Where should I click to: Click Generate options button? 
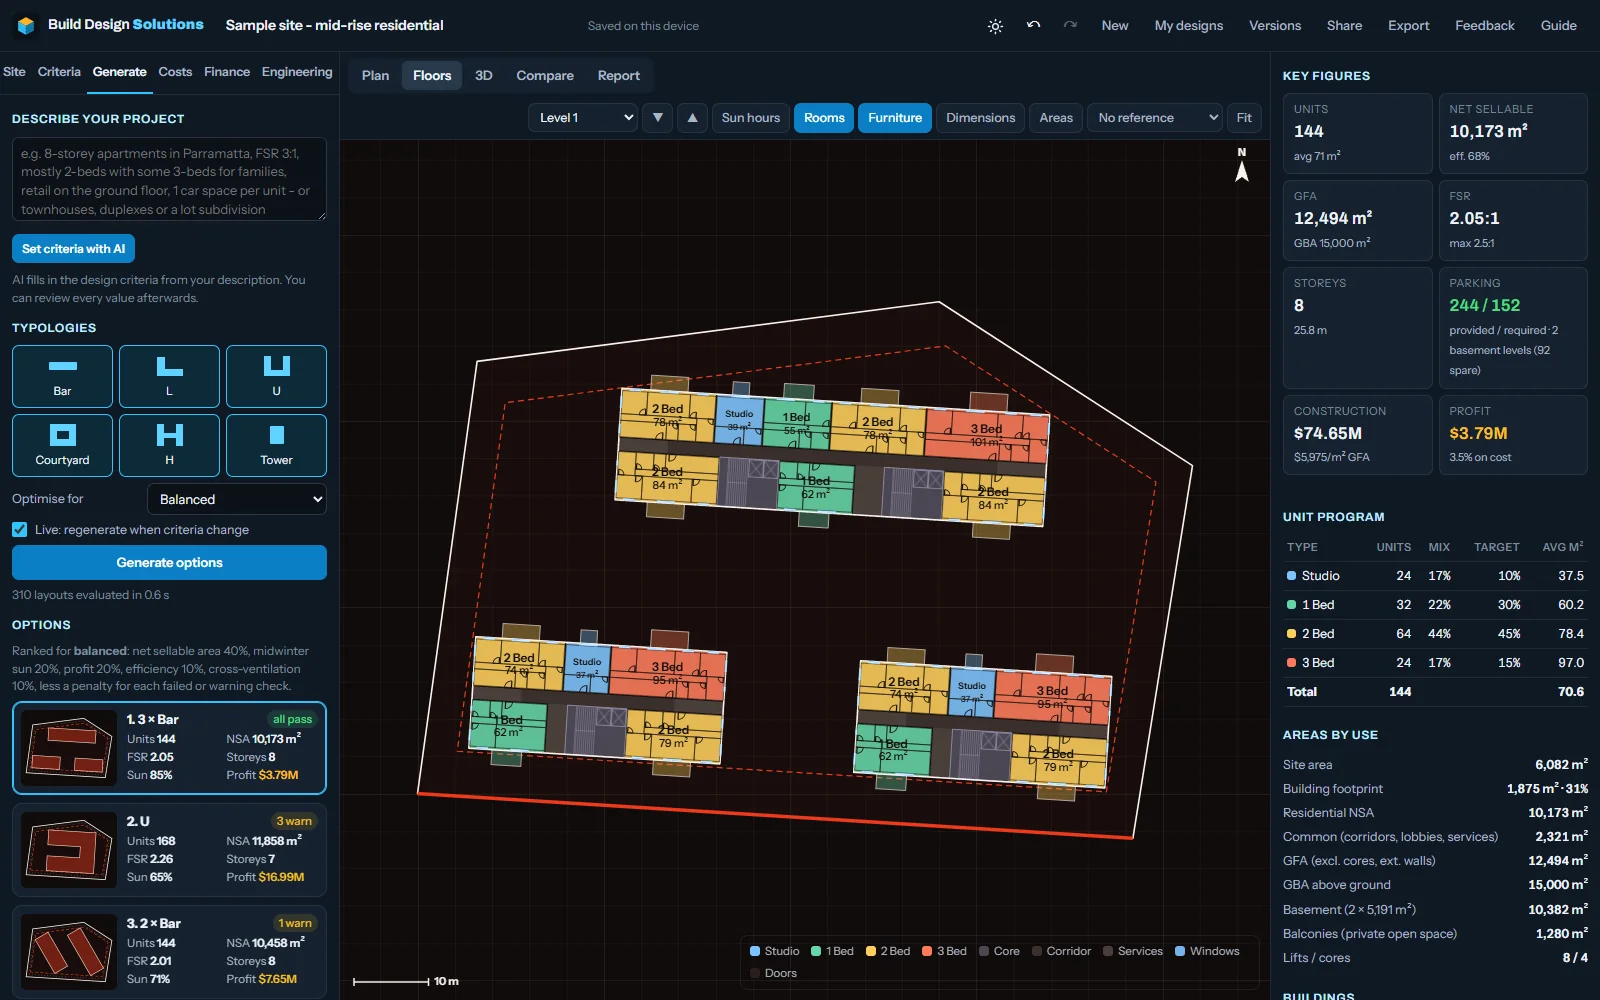coord(169,563)
